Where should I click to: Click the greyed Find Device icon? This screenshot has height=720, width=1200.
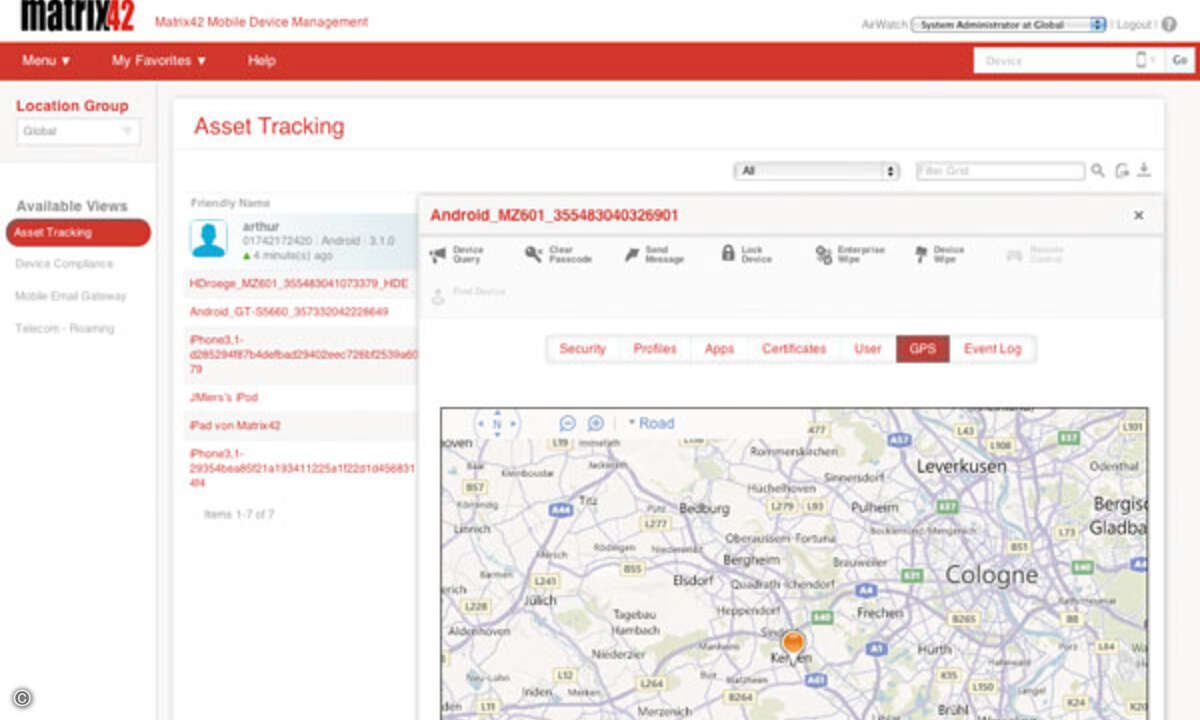pyautogui.click(x=437, y=296)
